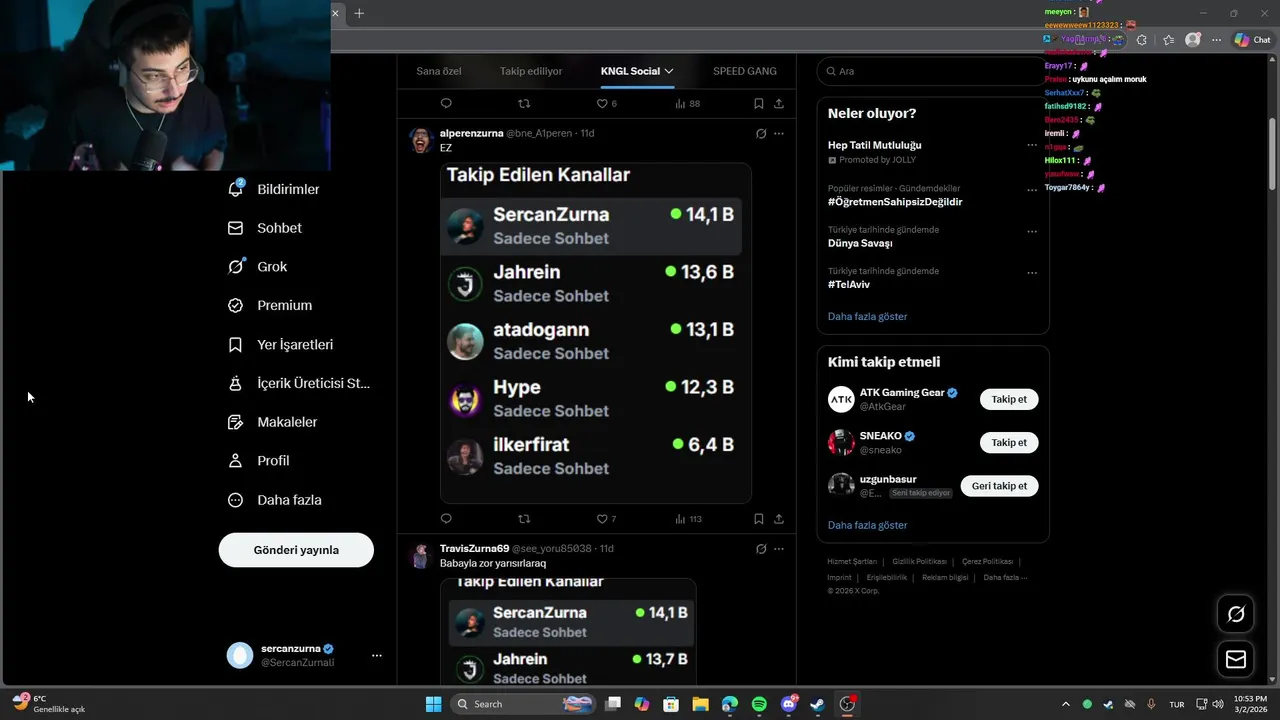The width and height of the screenshot is (1280, 720).
Task: Open TravisZurna69's posted image
Action: point(568,631)
